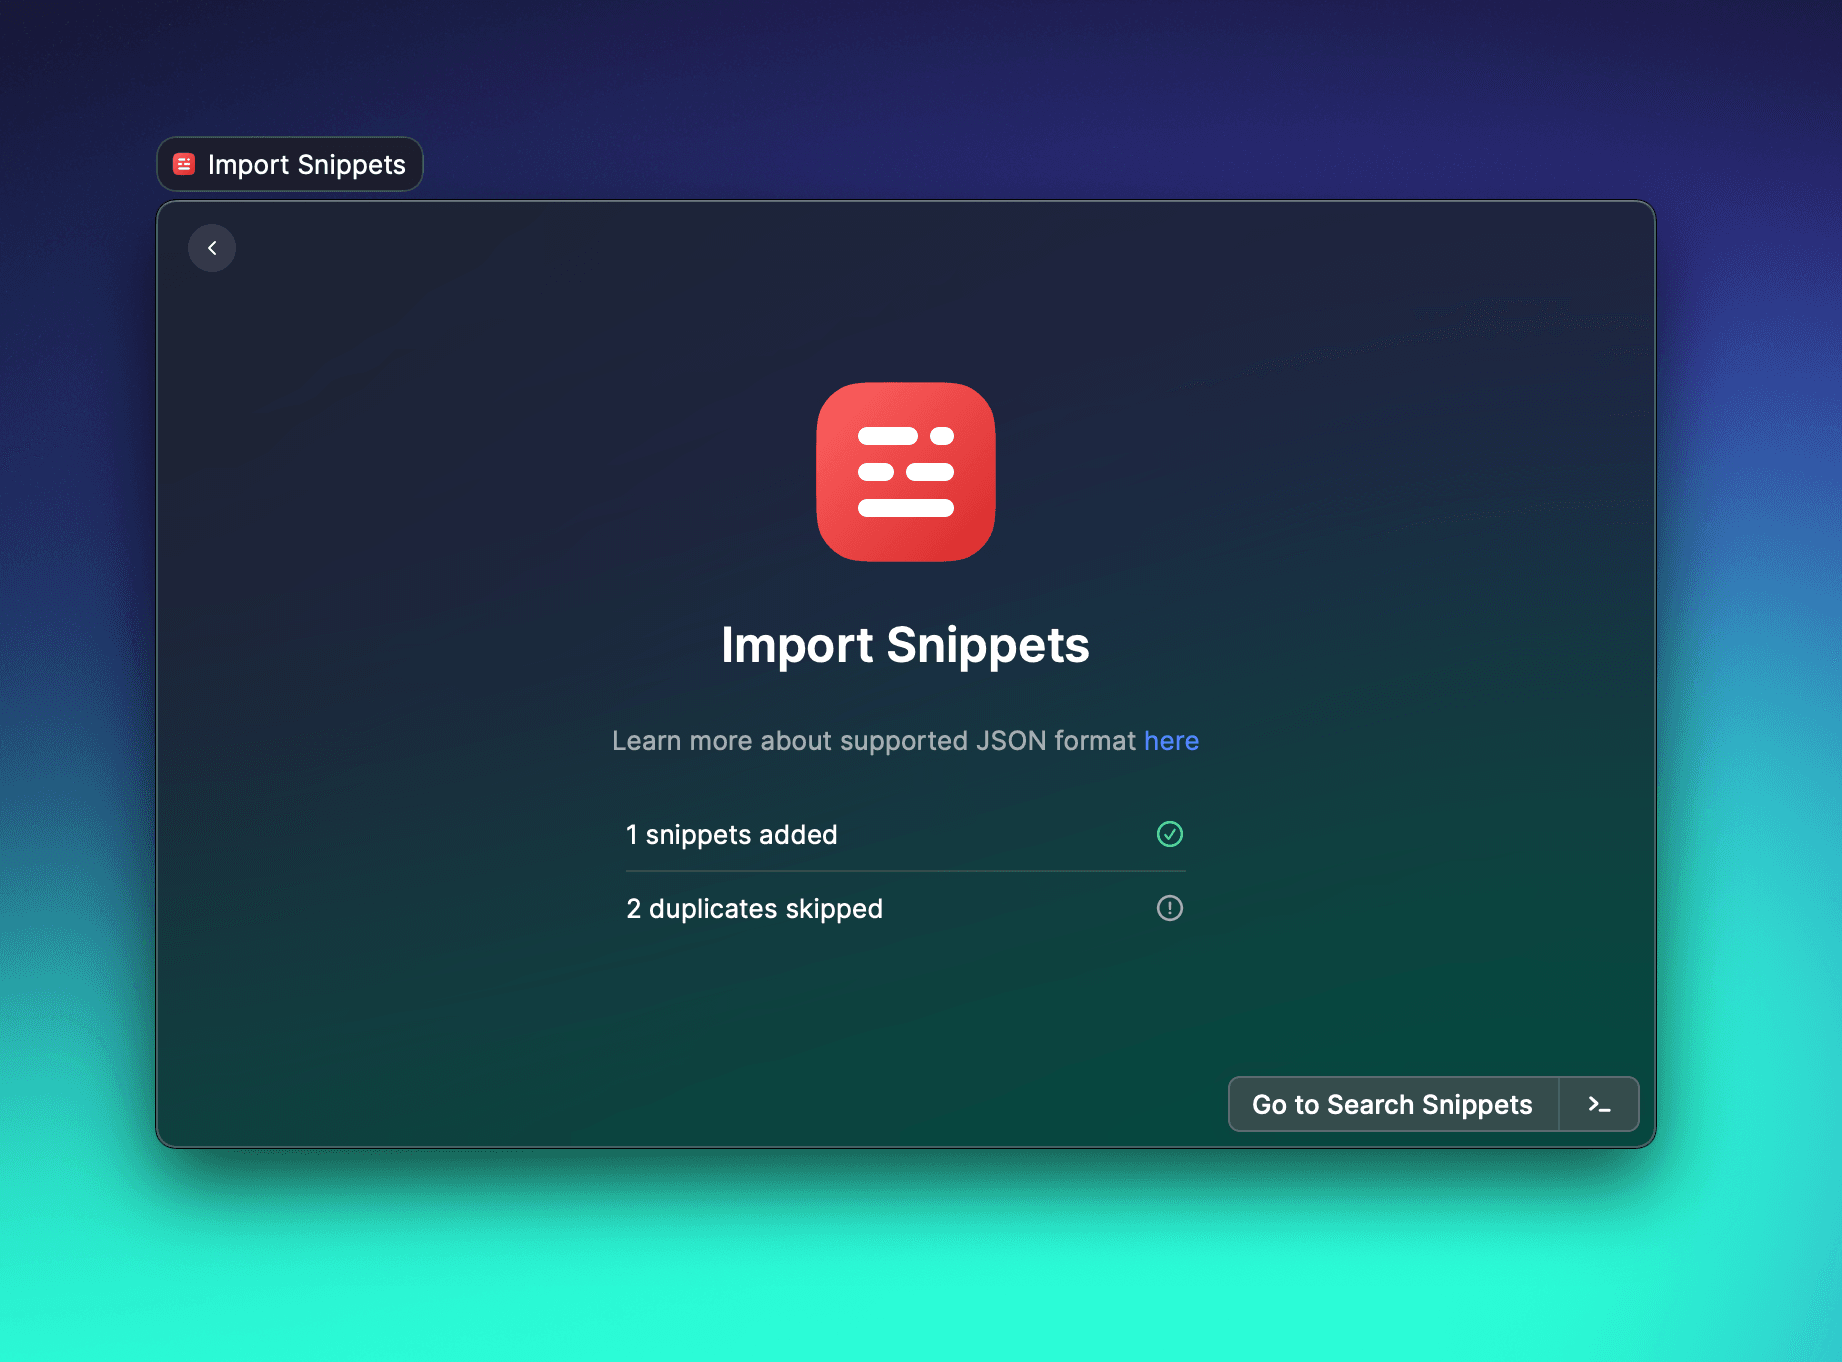Image resolution: width=1842 pixels, height=1362 pixels.
Task: Click the Snippets icon inside the top-left chip
Action: click(x=185, y=164)
